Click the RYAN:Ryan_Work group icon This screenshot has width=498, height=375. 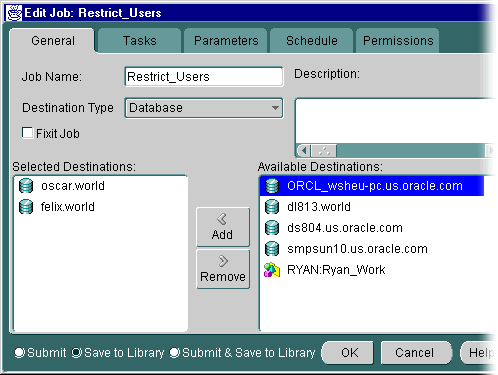272,270
